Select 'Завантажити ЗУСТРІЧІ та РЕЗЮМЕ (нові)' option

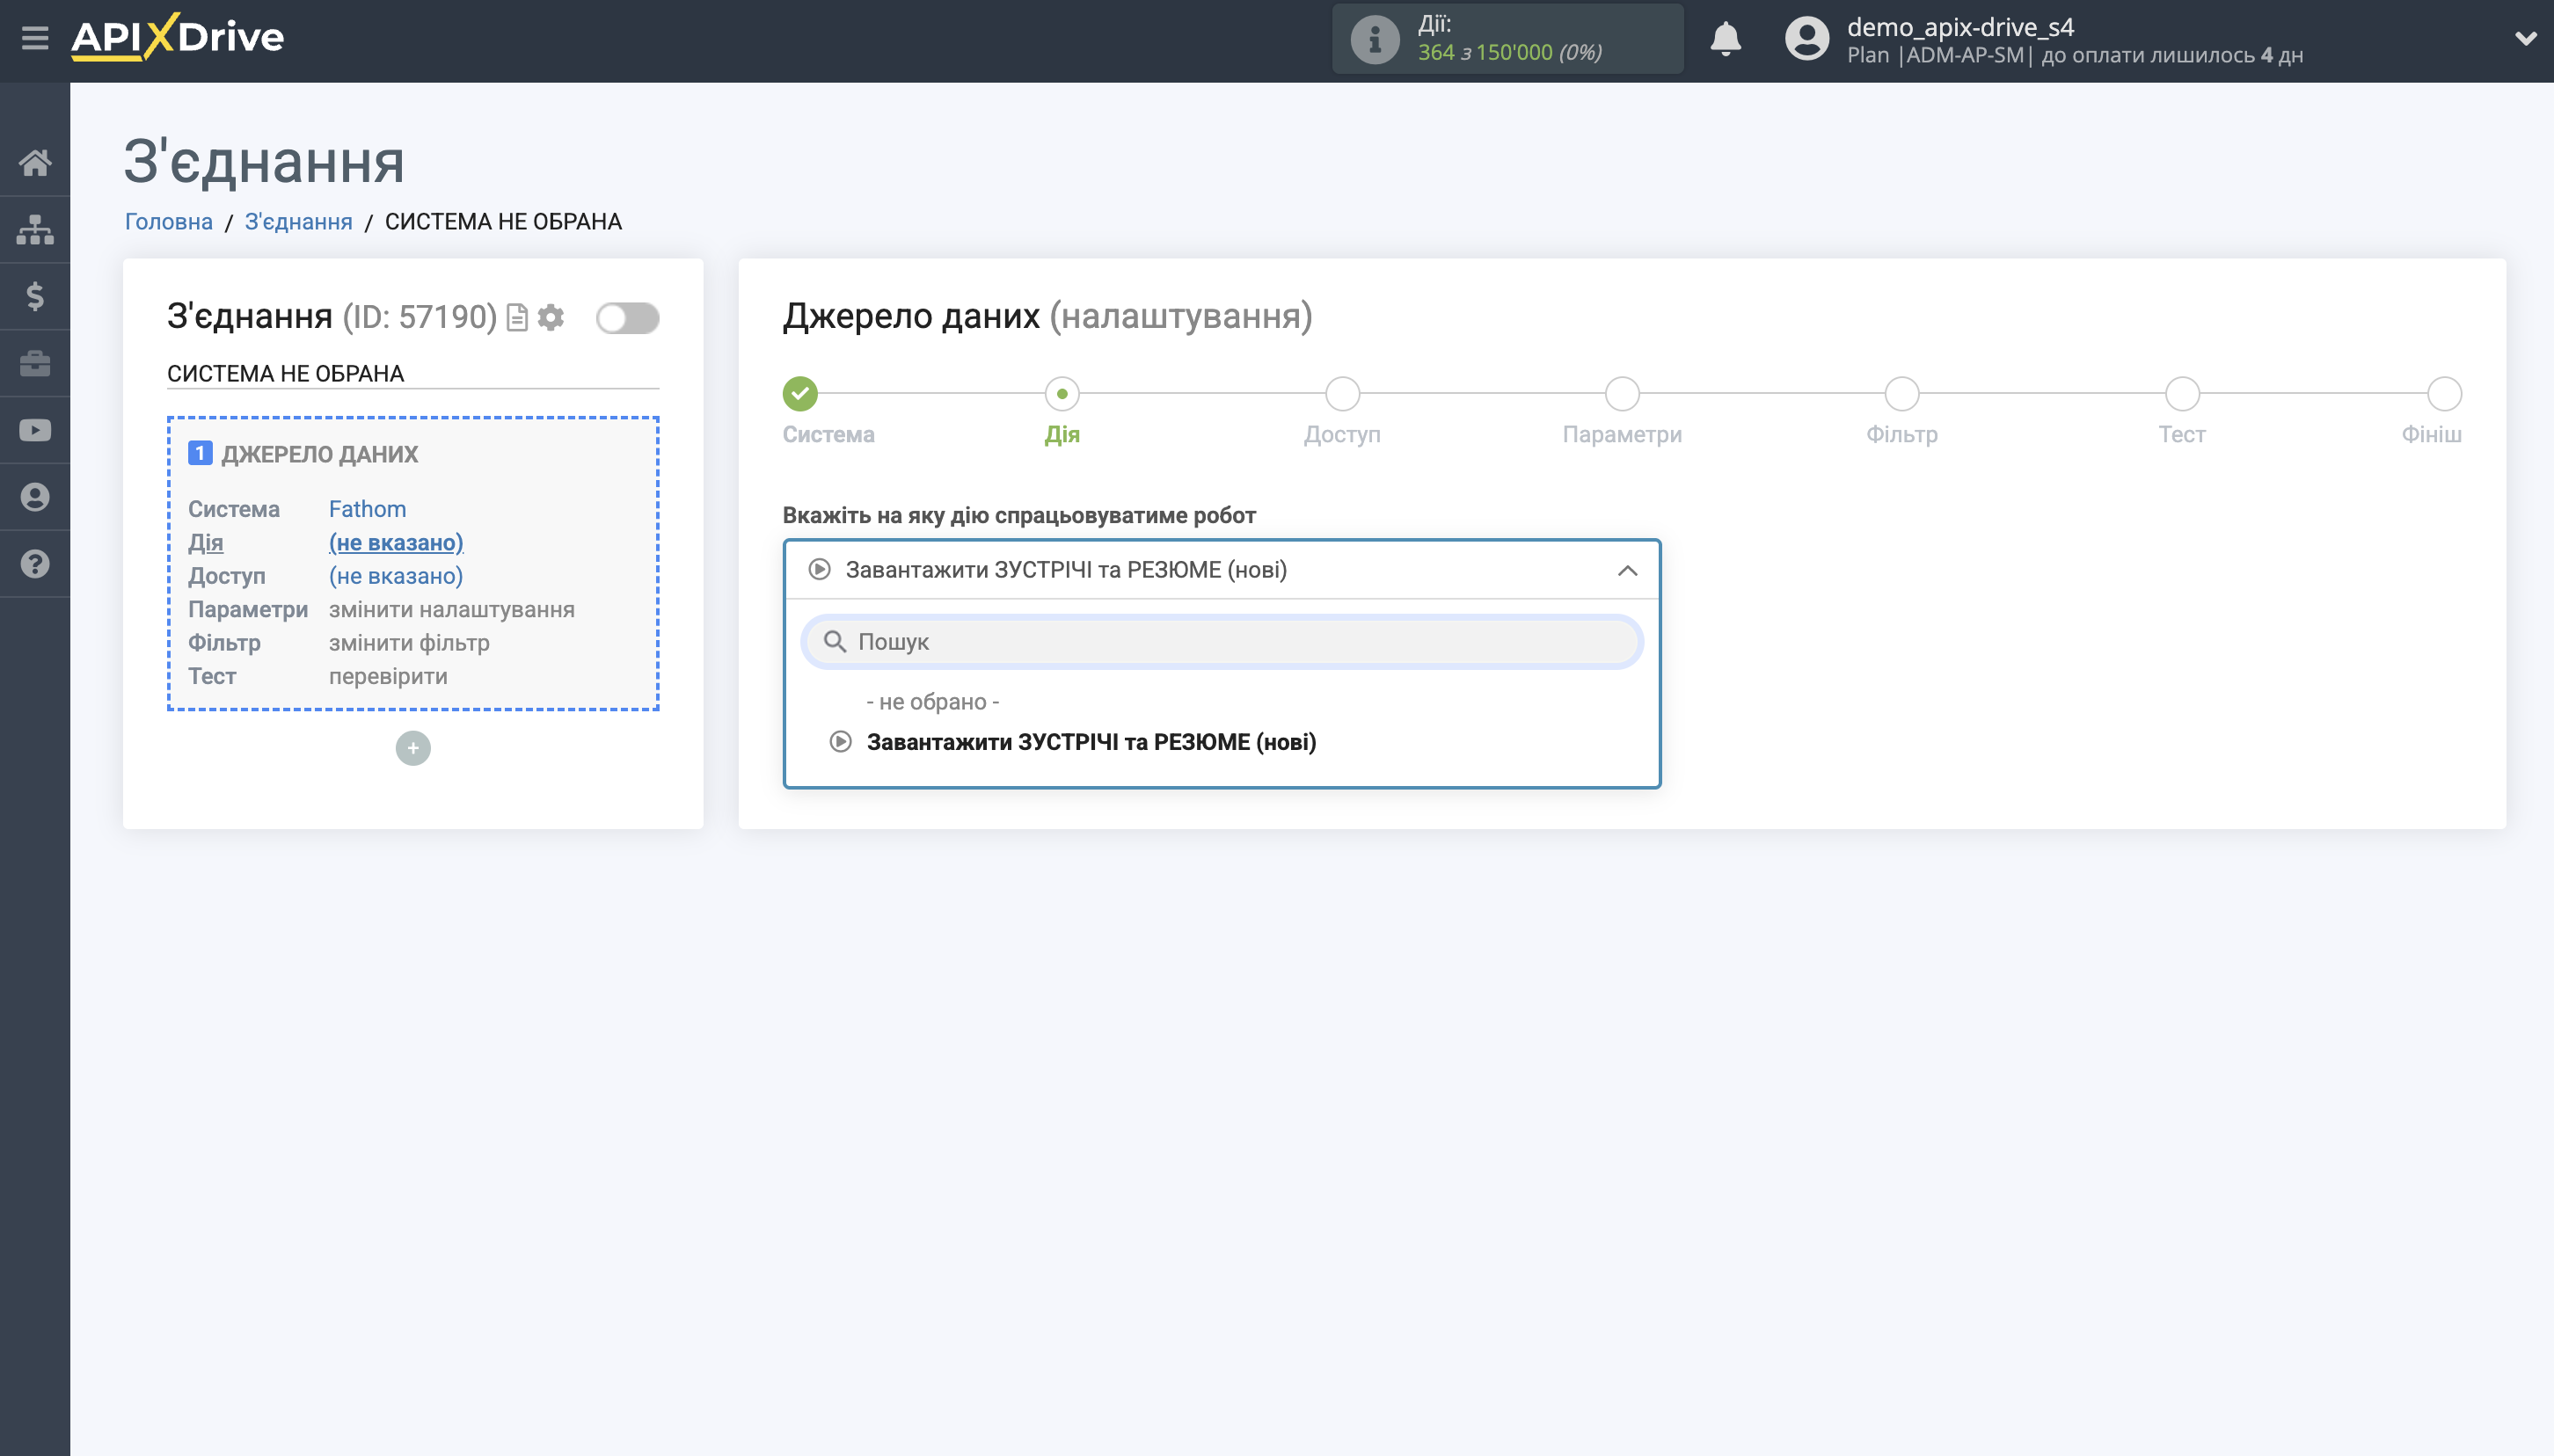pos(1092,741)
